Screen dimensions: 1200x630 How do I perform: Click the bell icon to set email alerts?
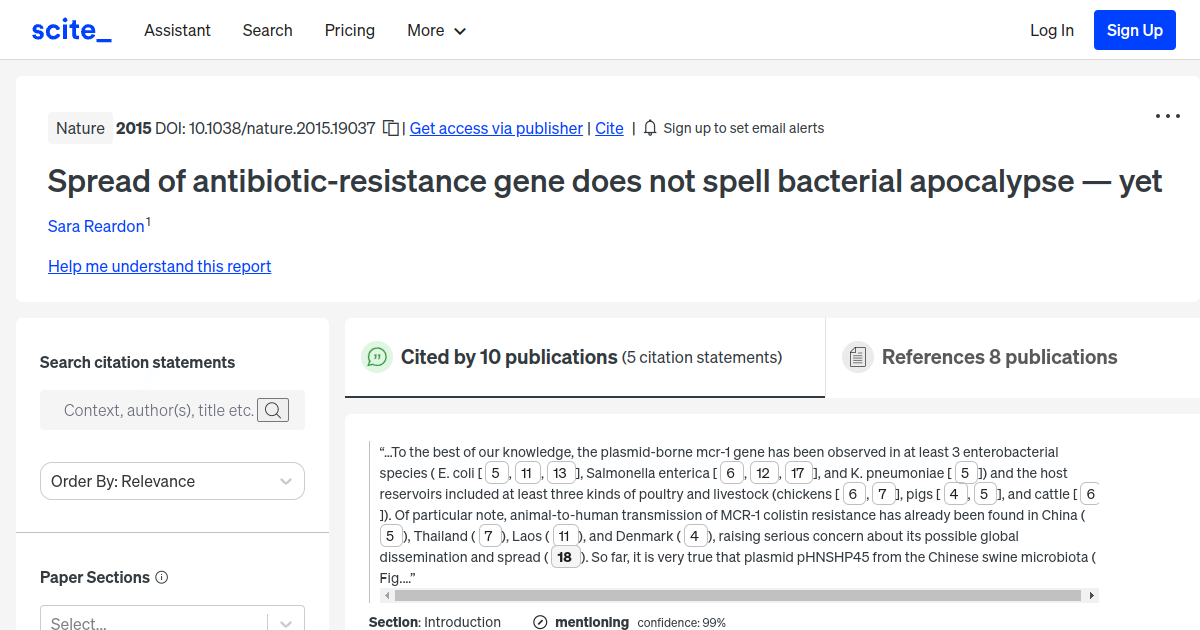[649, 128]
